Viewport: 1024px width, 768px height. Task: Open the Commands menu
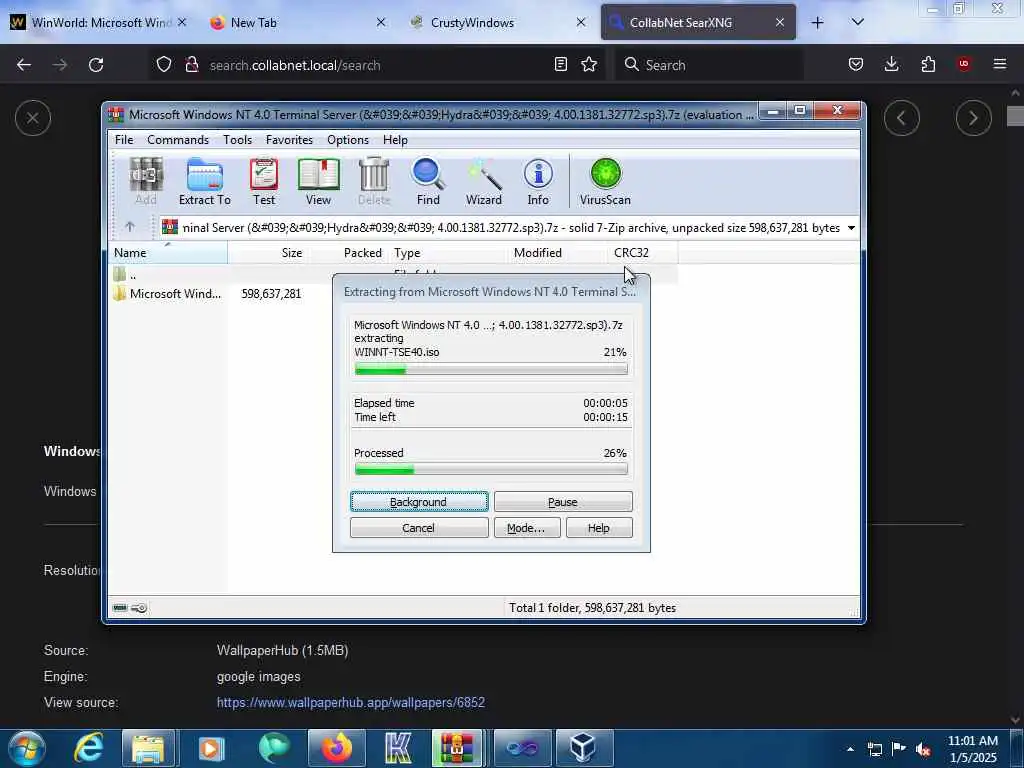tap(178, 140)
